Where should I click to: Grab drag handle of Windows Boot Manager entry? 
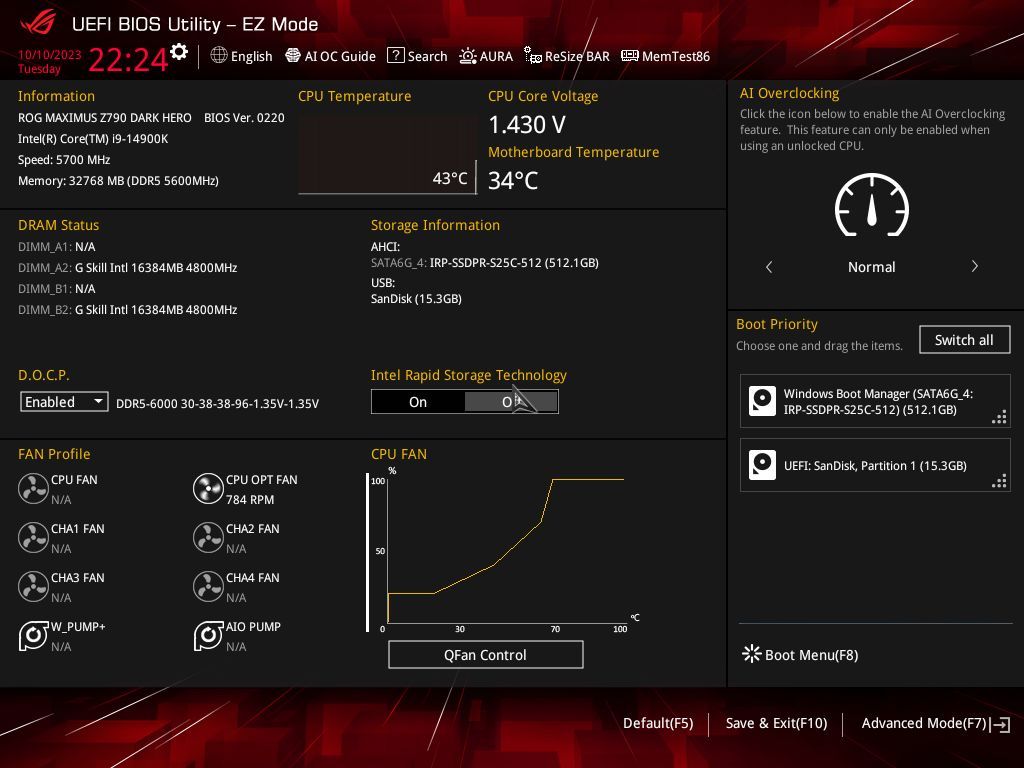pyautogui.click(x=999, y=417)
